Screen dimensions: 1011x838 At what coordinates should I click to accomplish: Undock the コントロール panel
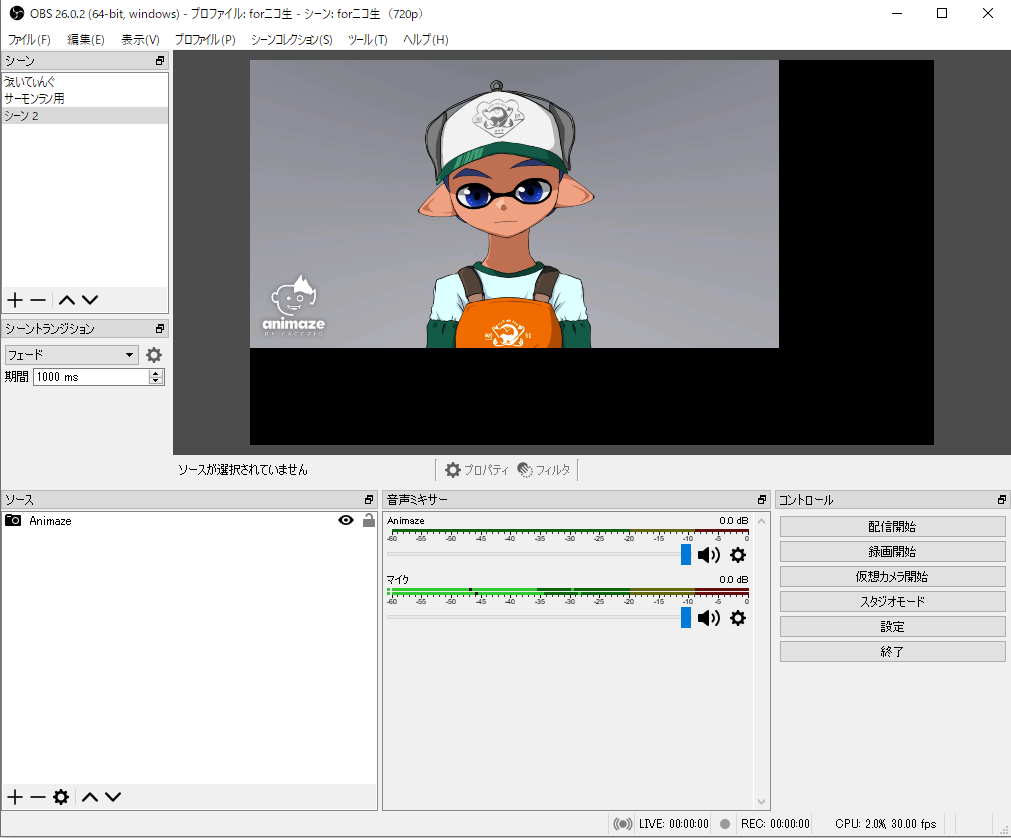1001,500
